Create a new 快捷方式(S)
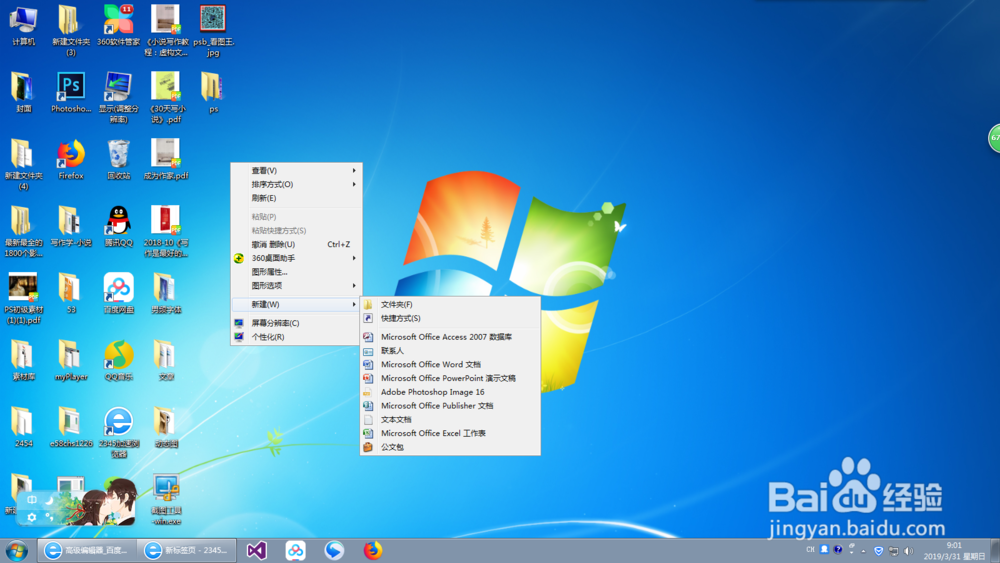This screenshot has height=563, width=1000. tap(450, 318)
